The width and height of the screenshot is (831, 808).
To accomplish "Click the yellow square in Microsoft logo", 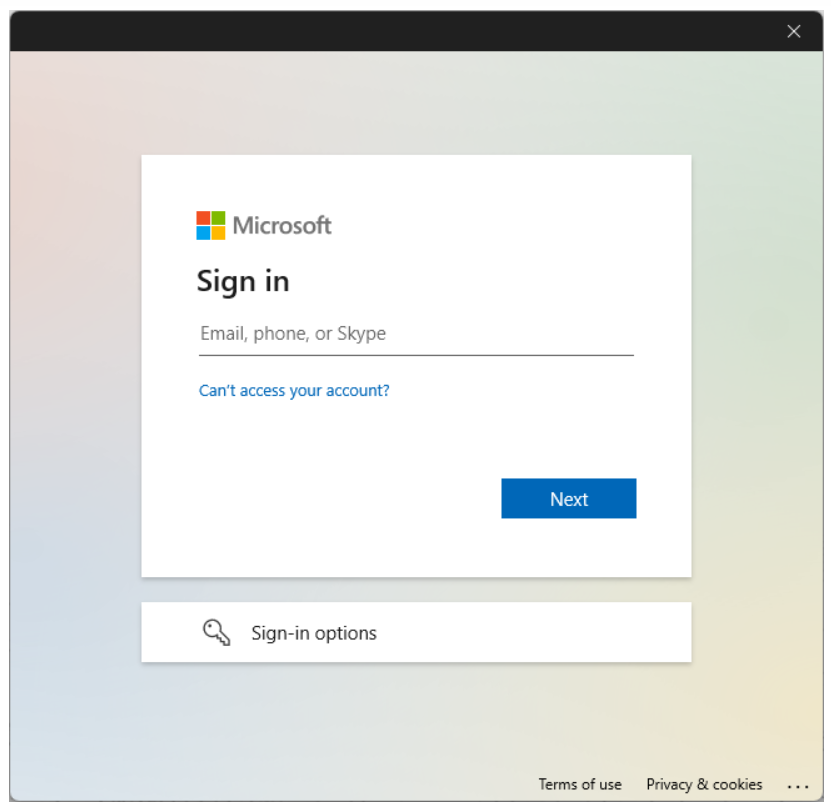I will (x=218, y=233).
